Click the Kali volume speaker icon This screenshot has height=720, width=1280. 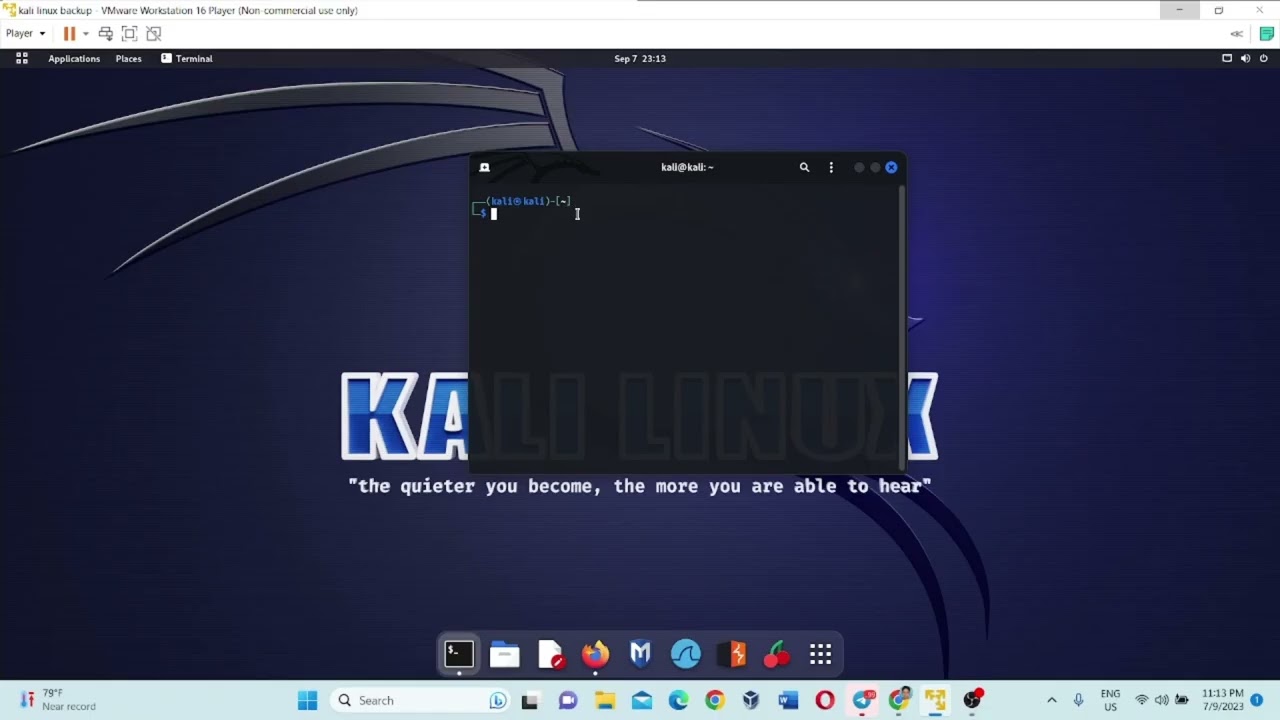pyautogui.click(x=1245, y=58)
